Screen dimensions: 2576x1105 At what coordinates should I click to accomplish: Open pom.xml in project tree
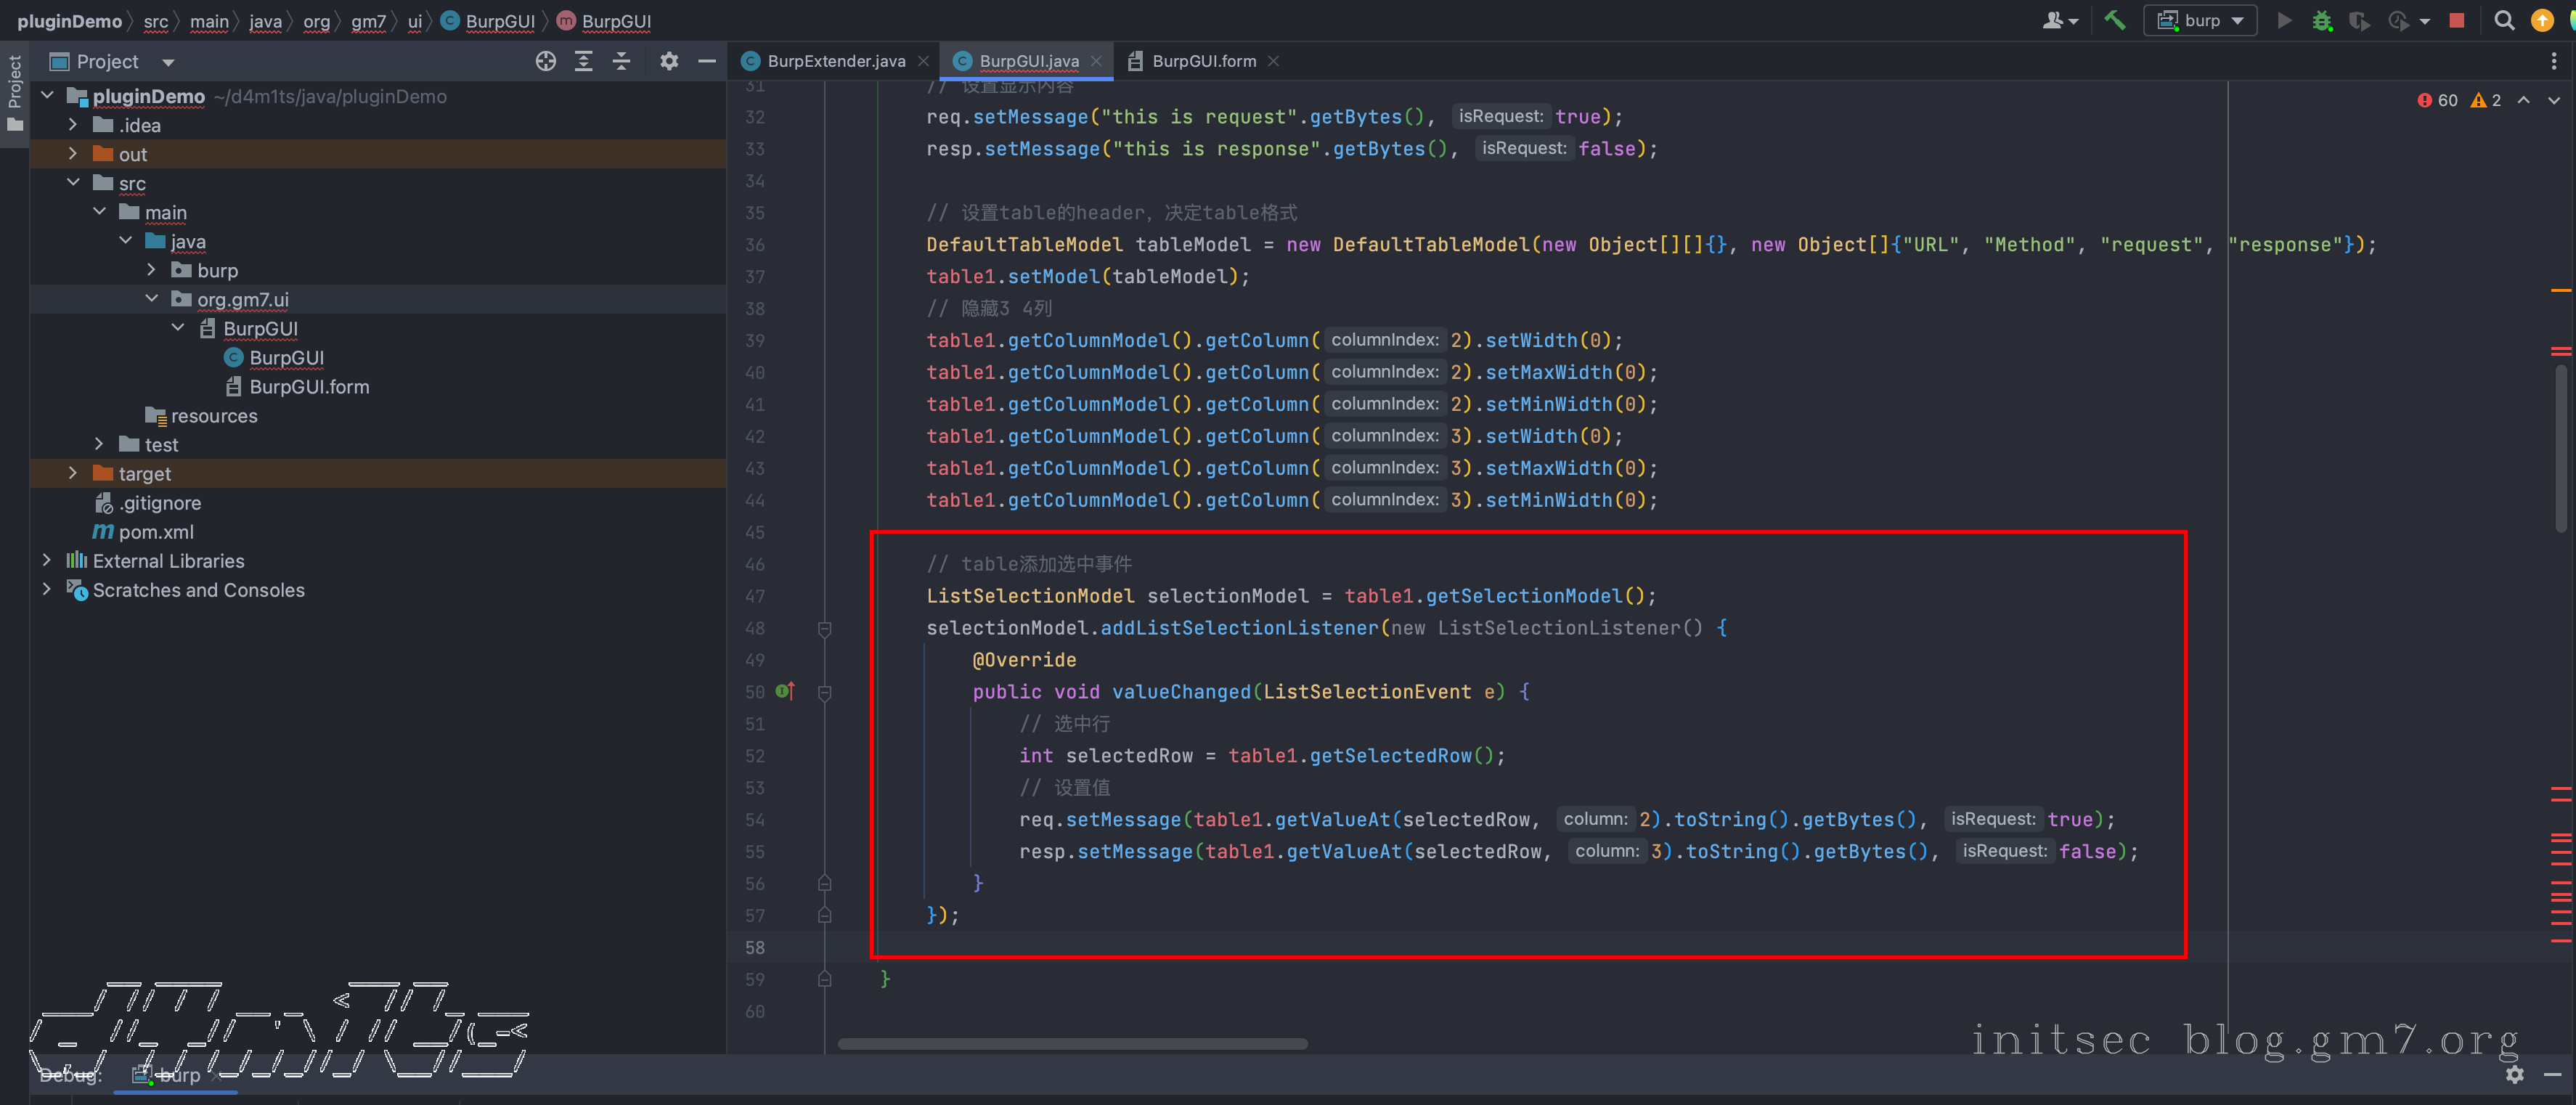(156, 532)
